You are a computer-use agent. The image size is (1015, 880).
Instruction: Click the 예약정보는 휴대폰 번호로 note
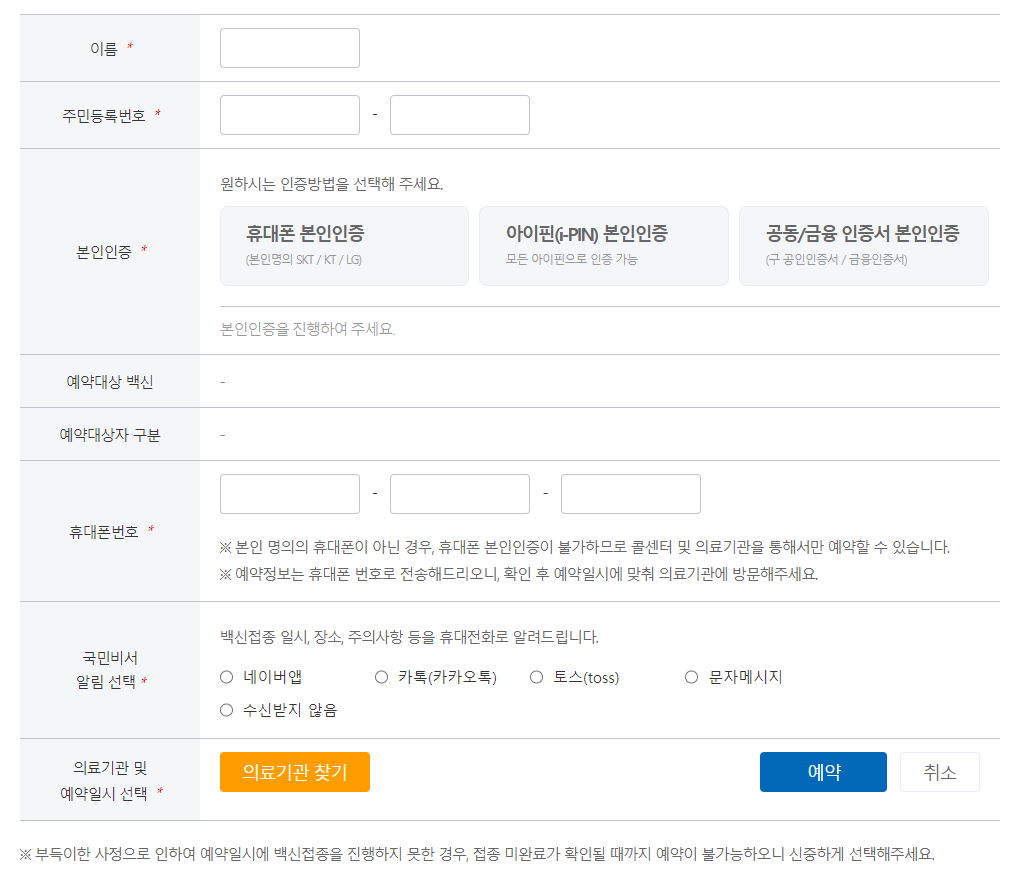click(519, 574)
